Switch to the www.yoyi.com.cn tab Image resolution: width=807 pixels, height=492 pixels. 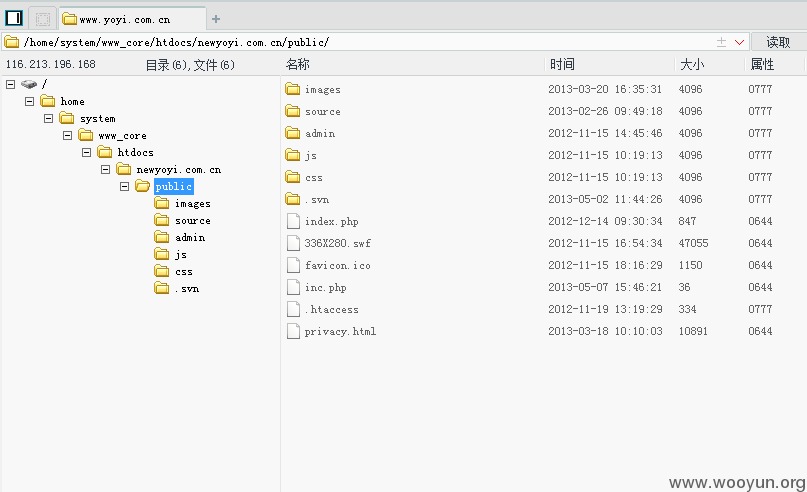tap(133, 19)
